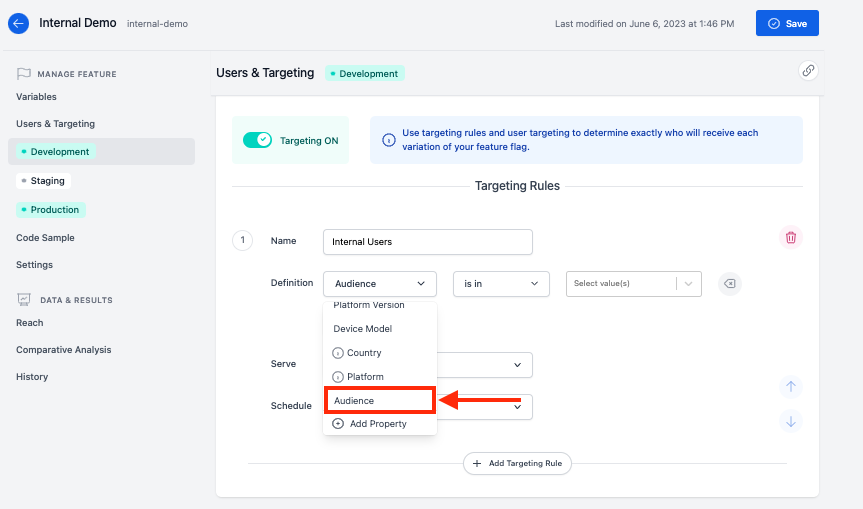863x509 pixels.
Task: Clear the definition filter row
Action: [x=730, y=284]
